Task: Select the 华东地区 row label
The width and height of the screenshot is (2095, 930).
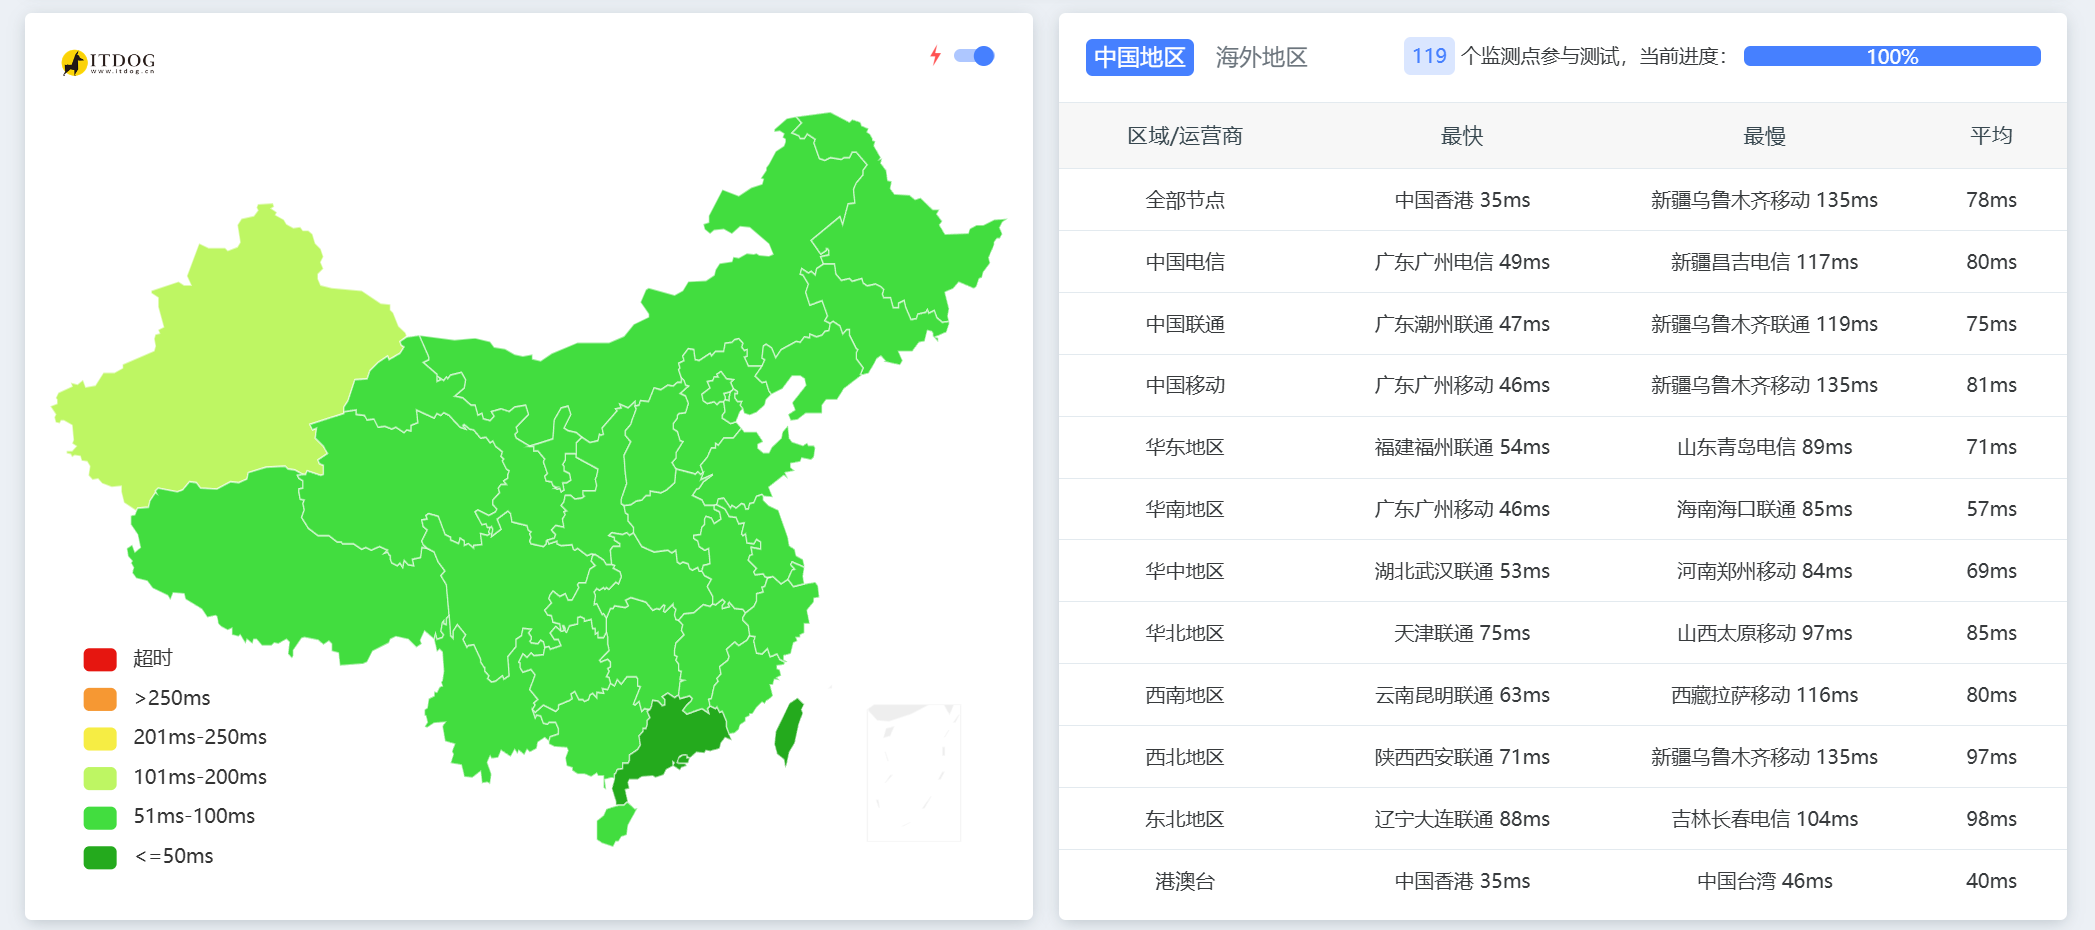Action: 1185,447
